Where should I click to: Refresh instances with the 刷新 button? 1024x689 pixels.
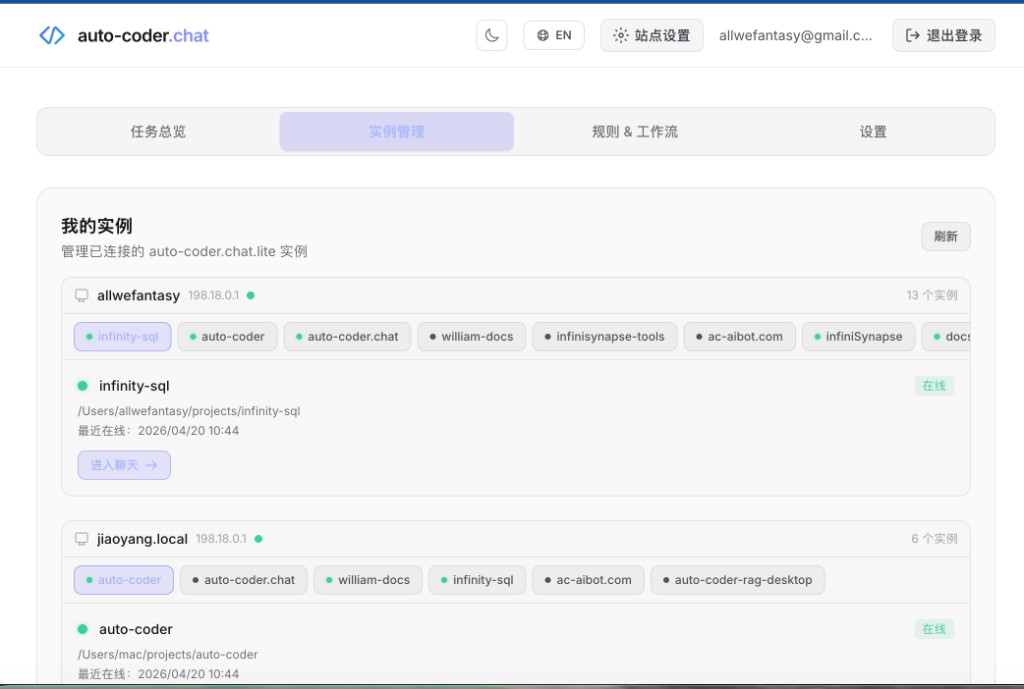946,236
